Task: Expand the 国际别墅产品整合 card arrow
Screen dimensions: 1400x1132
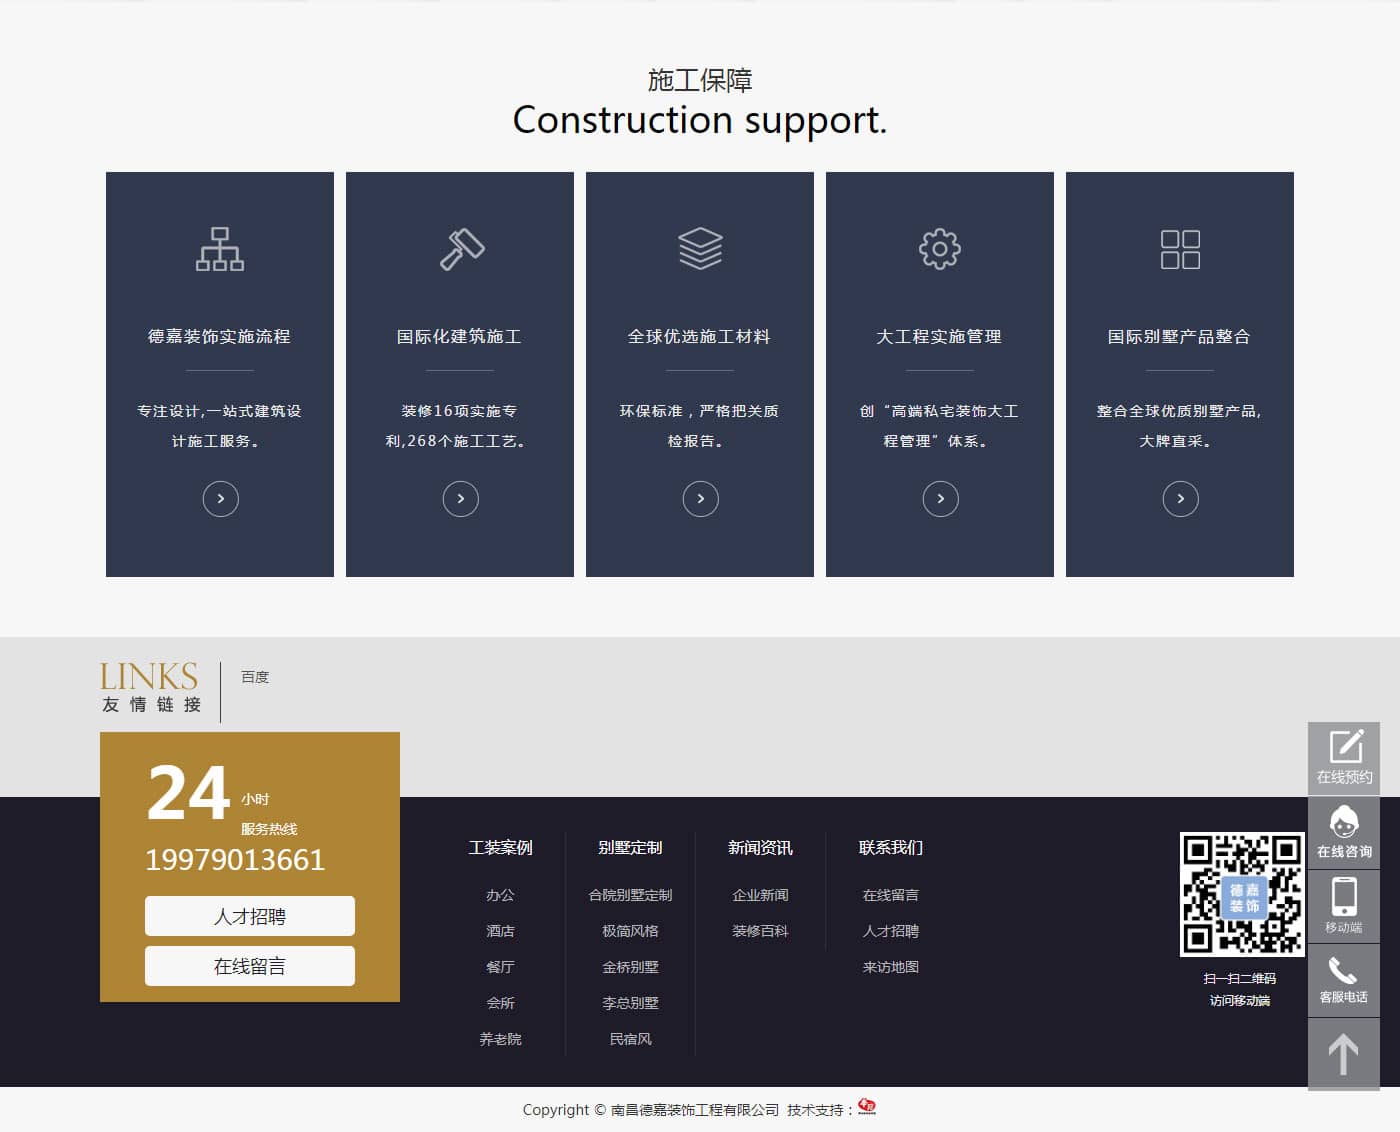Action: pos(1181,499)
